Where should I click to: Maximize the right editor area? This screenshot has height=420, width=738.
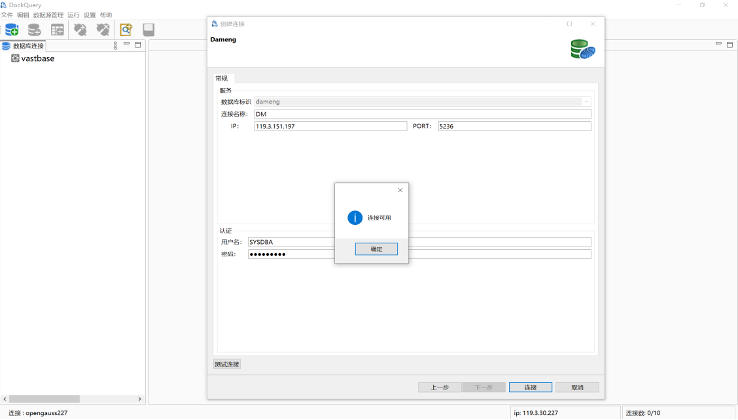coord(730,45)
